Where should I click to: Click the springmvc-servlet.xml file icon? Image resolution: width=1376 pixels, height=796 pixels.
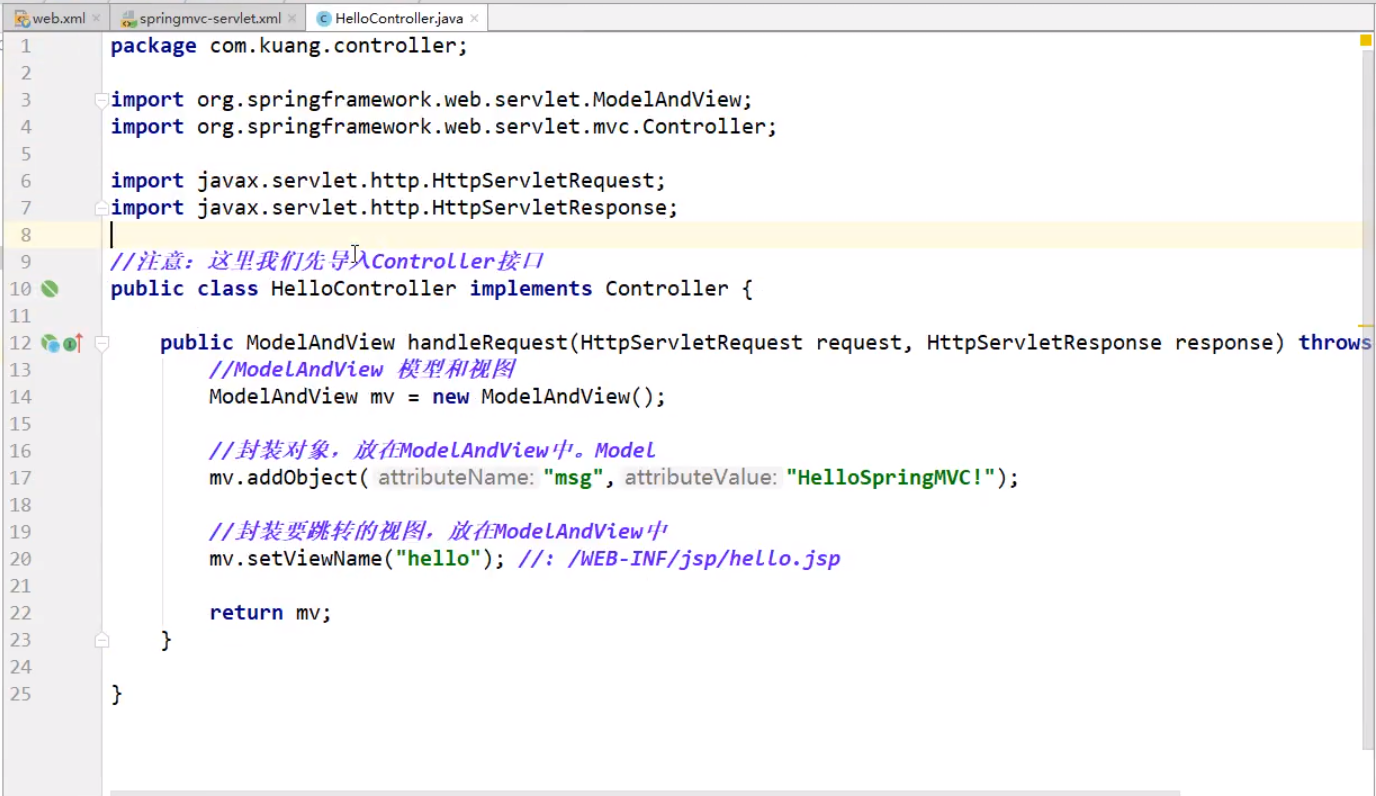129,18
